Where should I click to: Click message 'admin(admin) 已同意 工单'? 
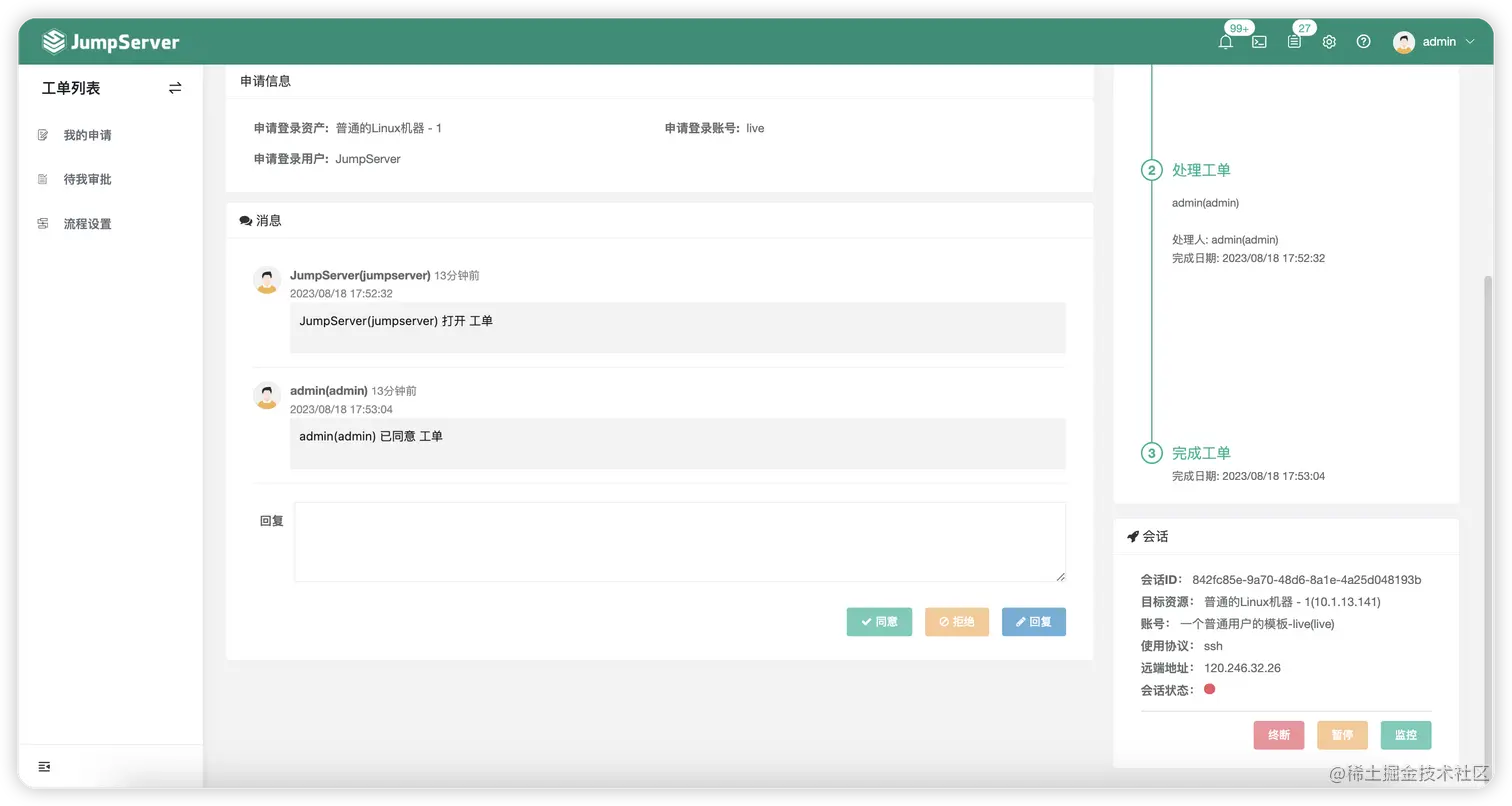(x=371, y=436)
